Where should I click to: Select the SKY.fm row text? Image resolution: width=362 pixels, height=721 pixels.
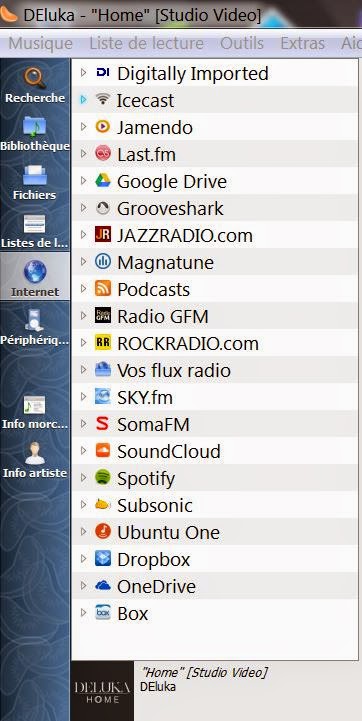click(145, 397)
